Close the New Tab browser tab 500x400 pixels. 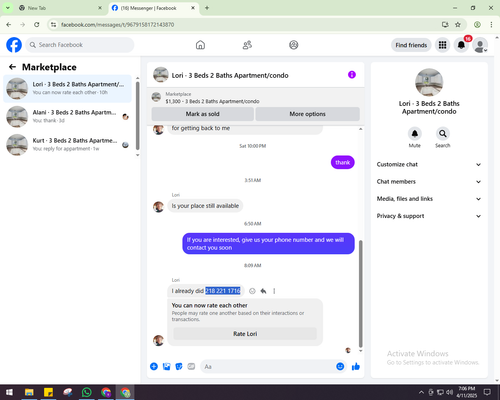[x=100, y=8]
